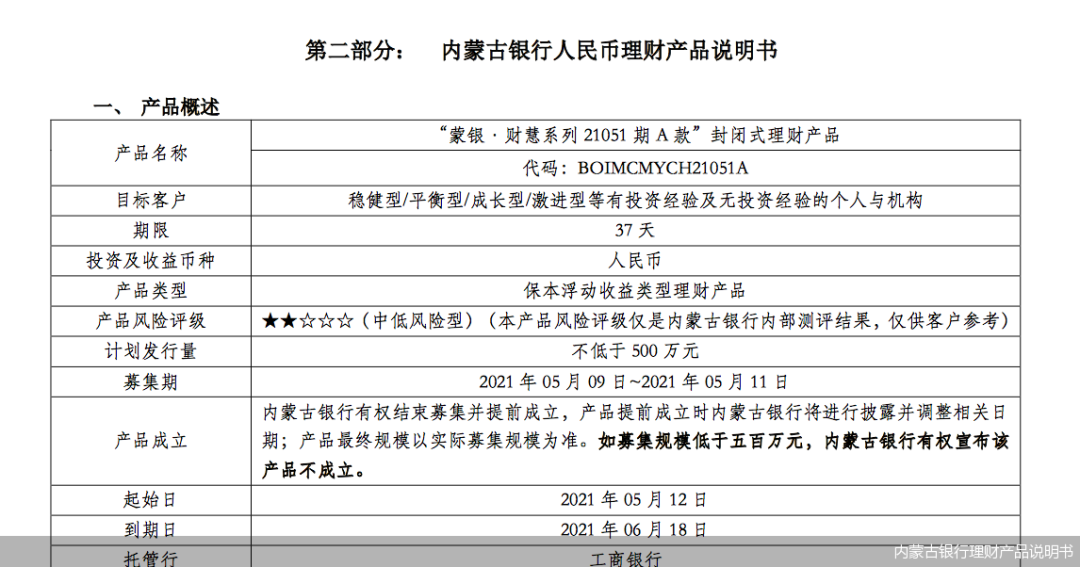
Task: Select the target customer description 稳健型/平衡型/成长型
Action: coord(437,200)
